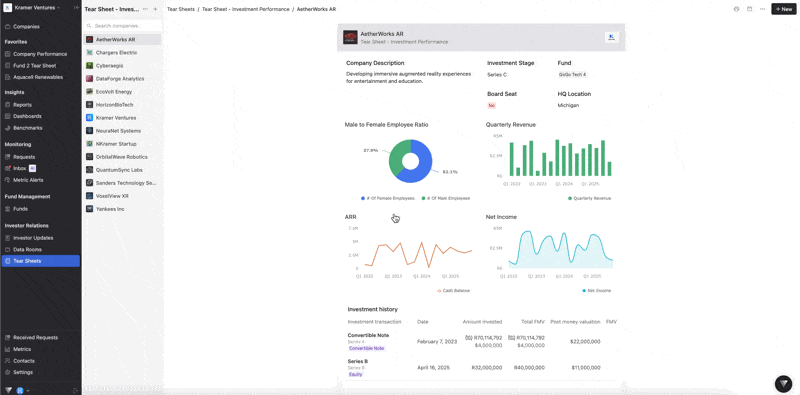The image size is (800, 395).
Task: Select Kramer Ventures in company list
Action: [x=122, y=118]
